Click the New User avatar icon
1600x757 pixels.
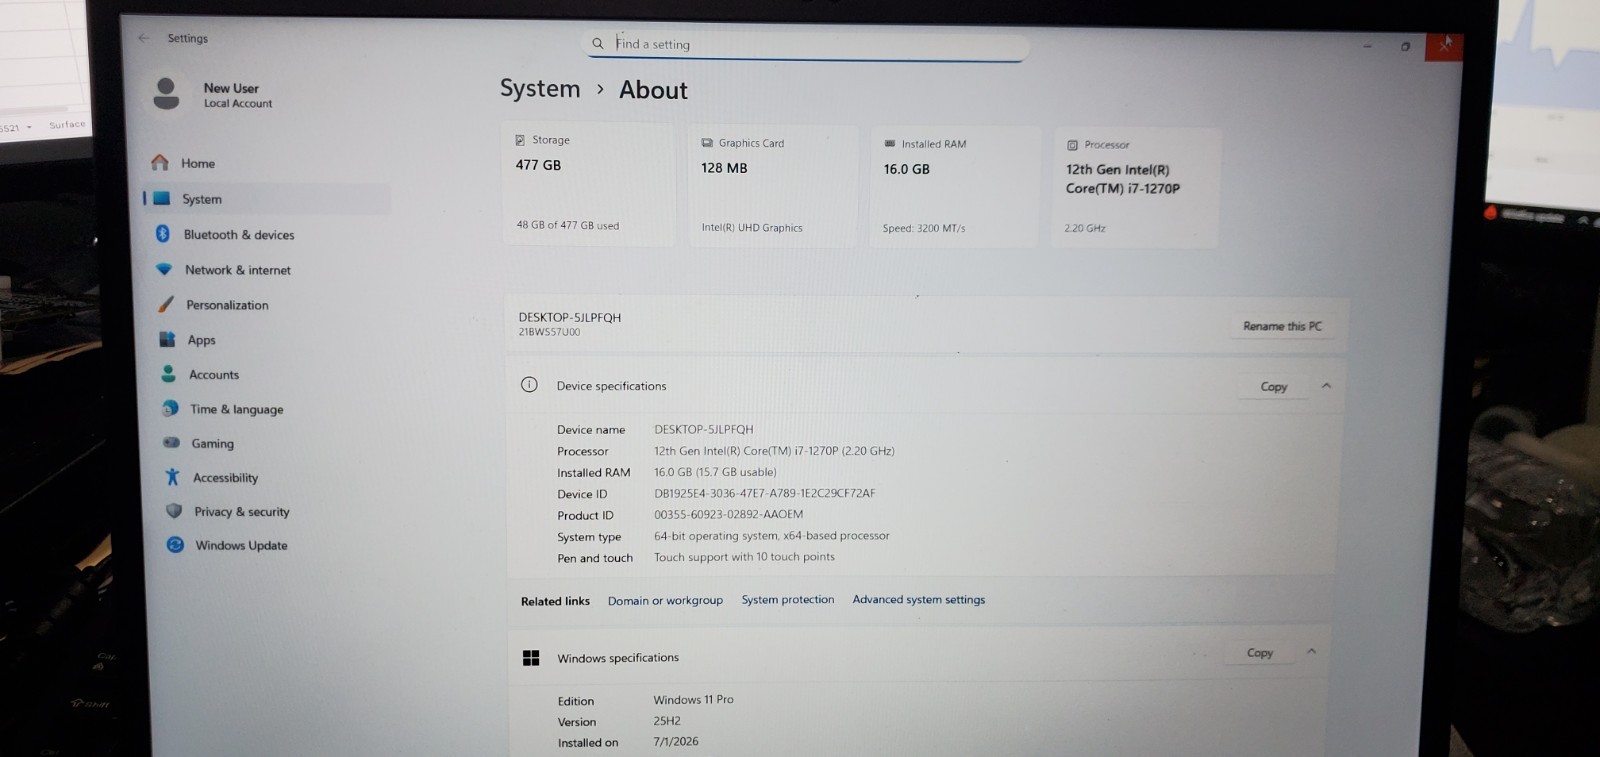point(166,94)
